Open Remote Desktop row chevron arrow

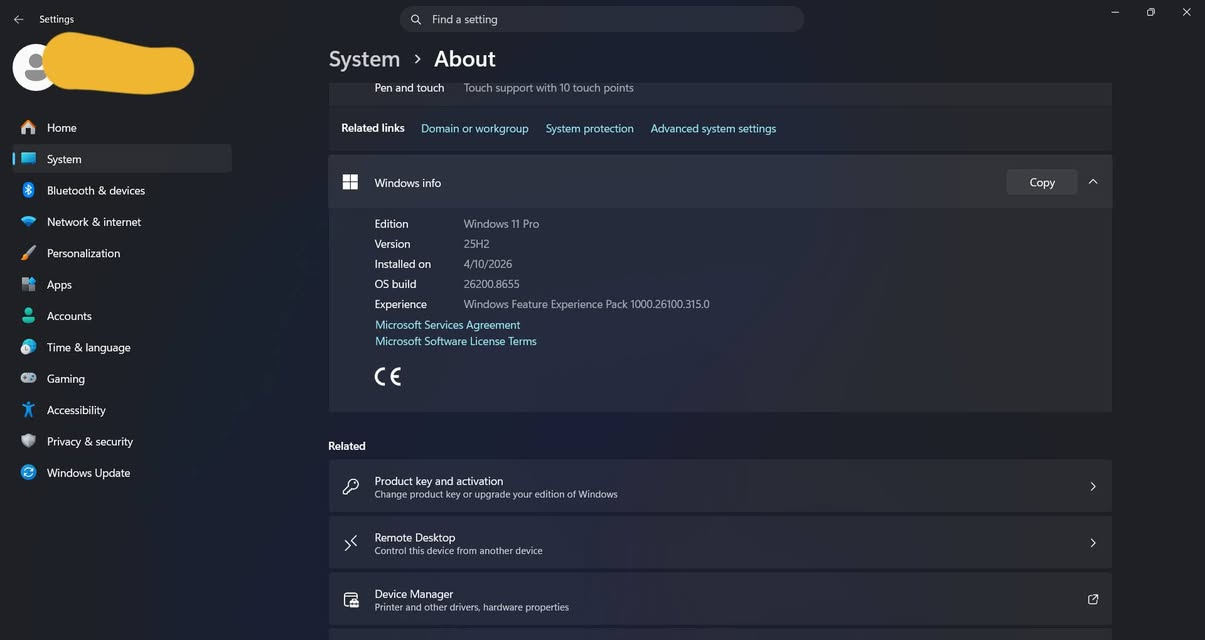pyautogui.click(x=1093, y=543)
